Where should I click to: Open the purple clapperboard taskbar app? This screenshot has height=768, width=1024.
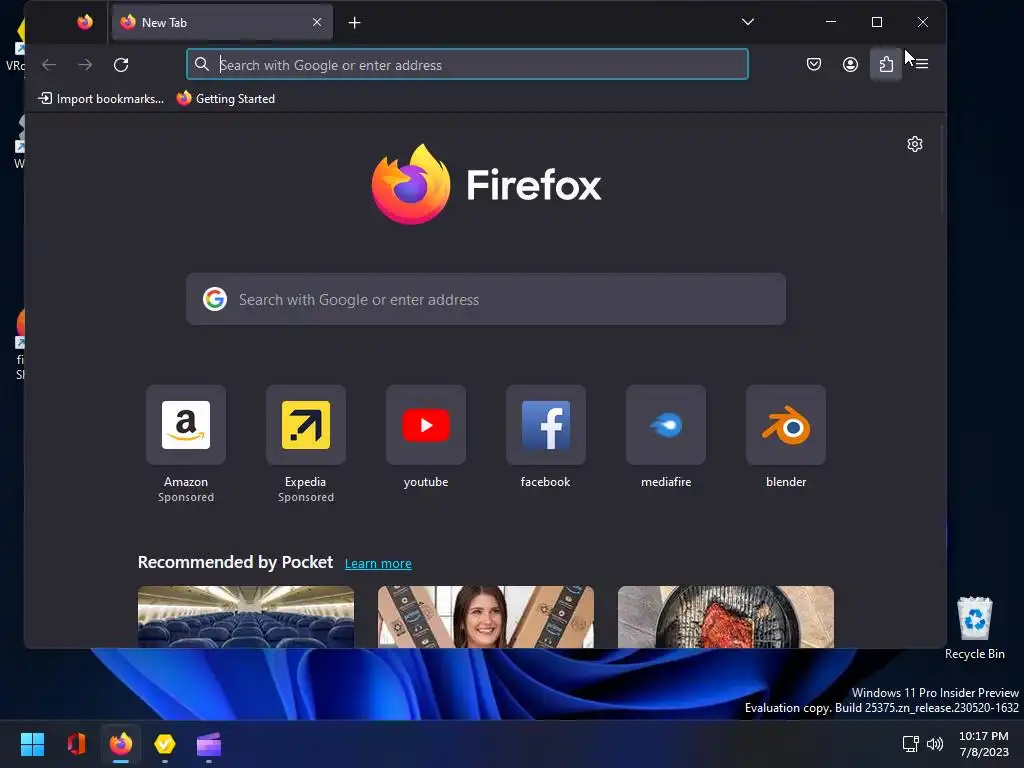pyautogui.click(x=209, y=744)
